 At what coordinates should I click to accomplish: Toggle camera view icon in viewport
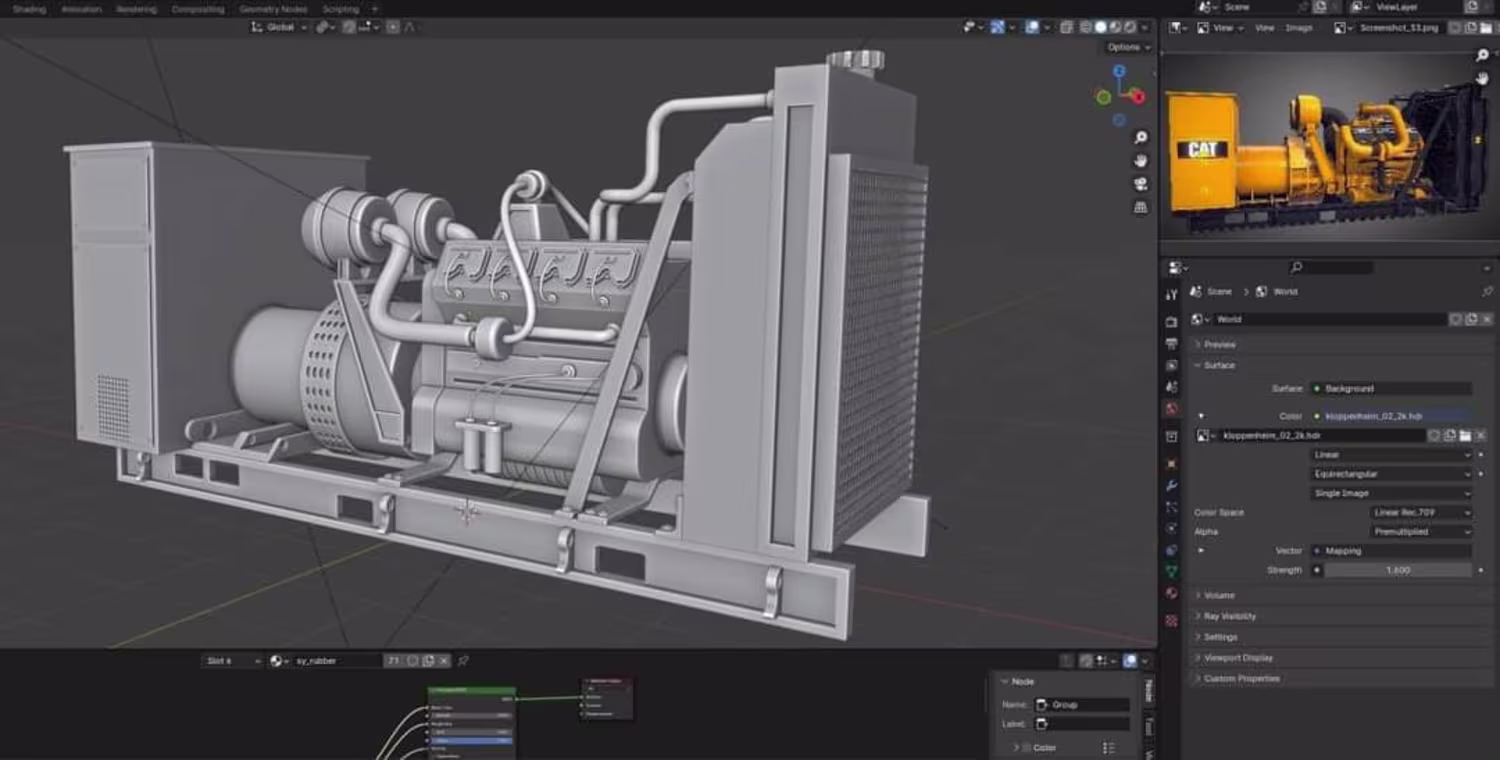1140,184
